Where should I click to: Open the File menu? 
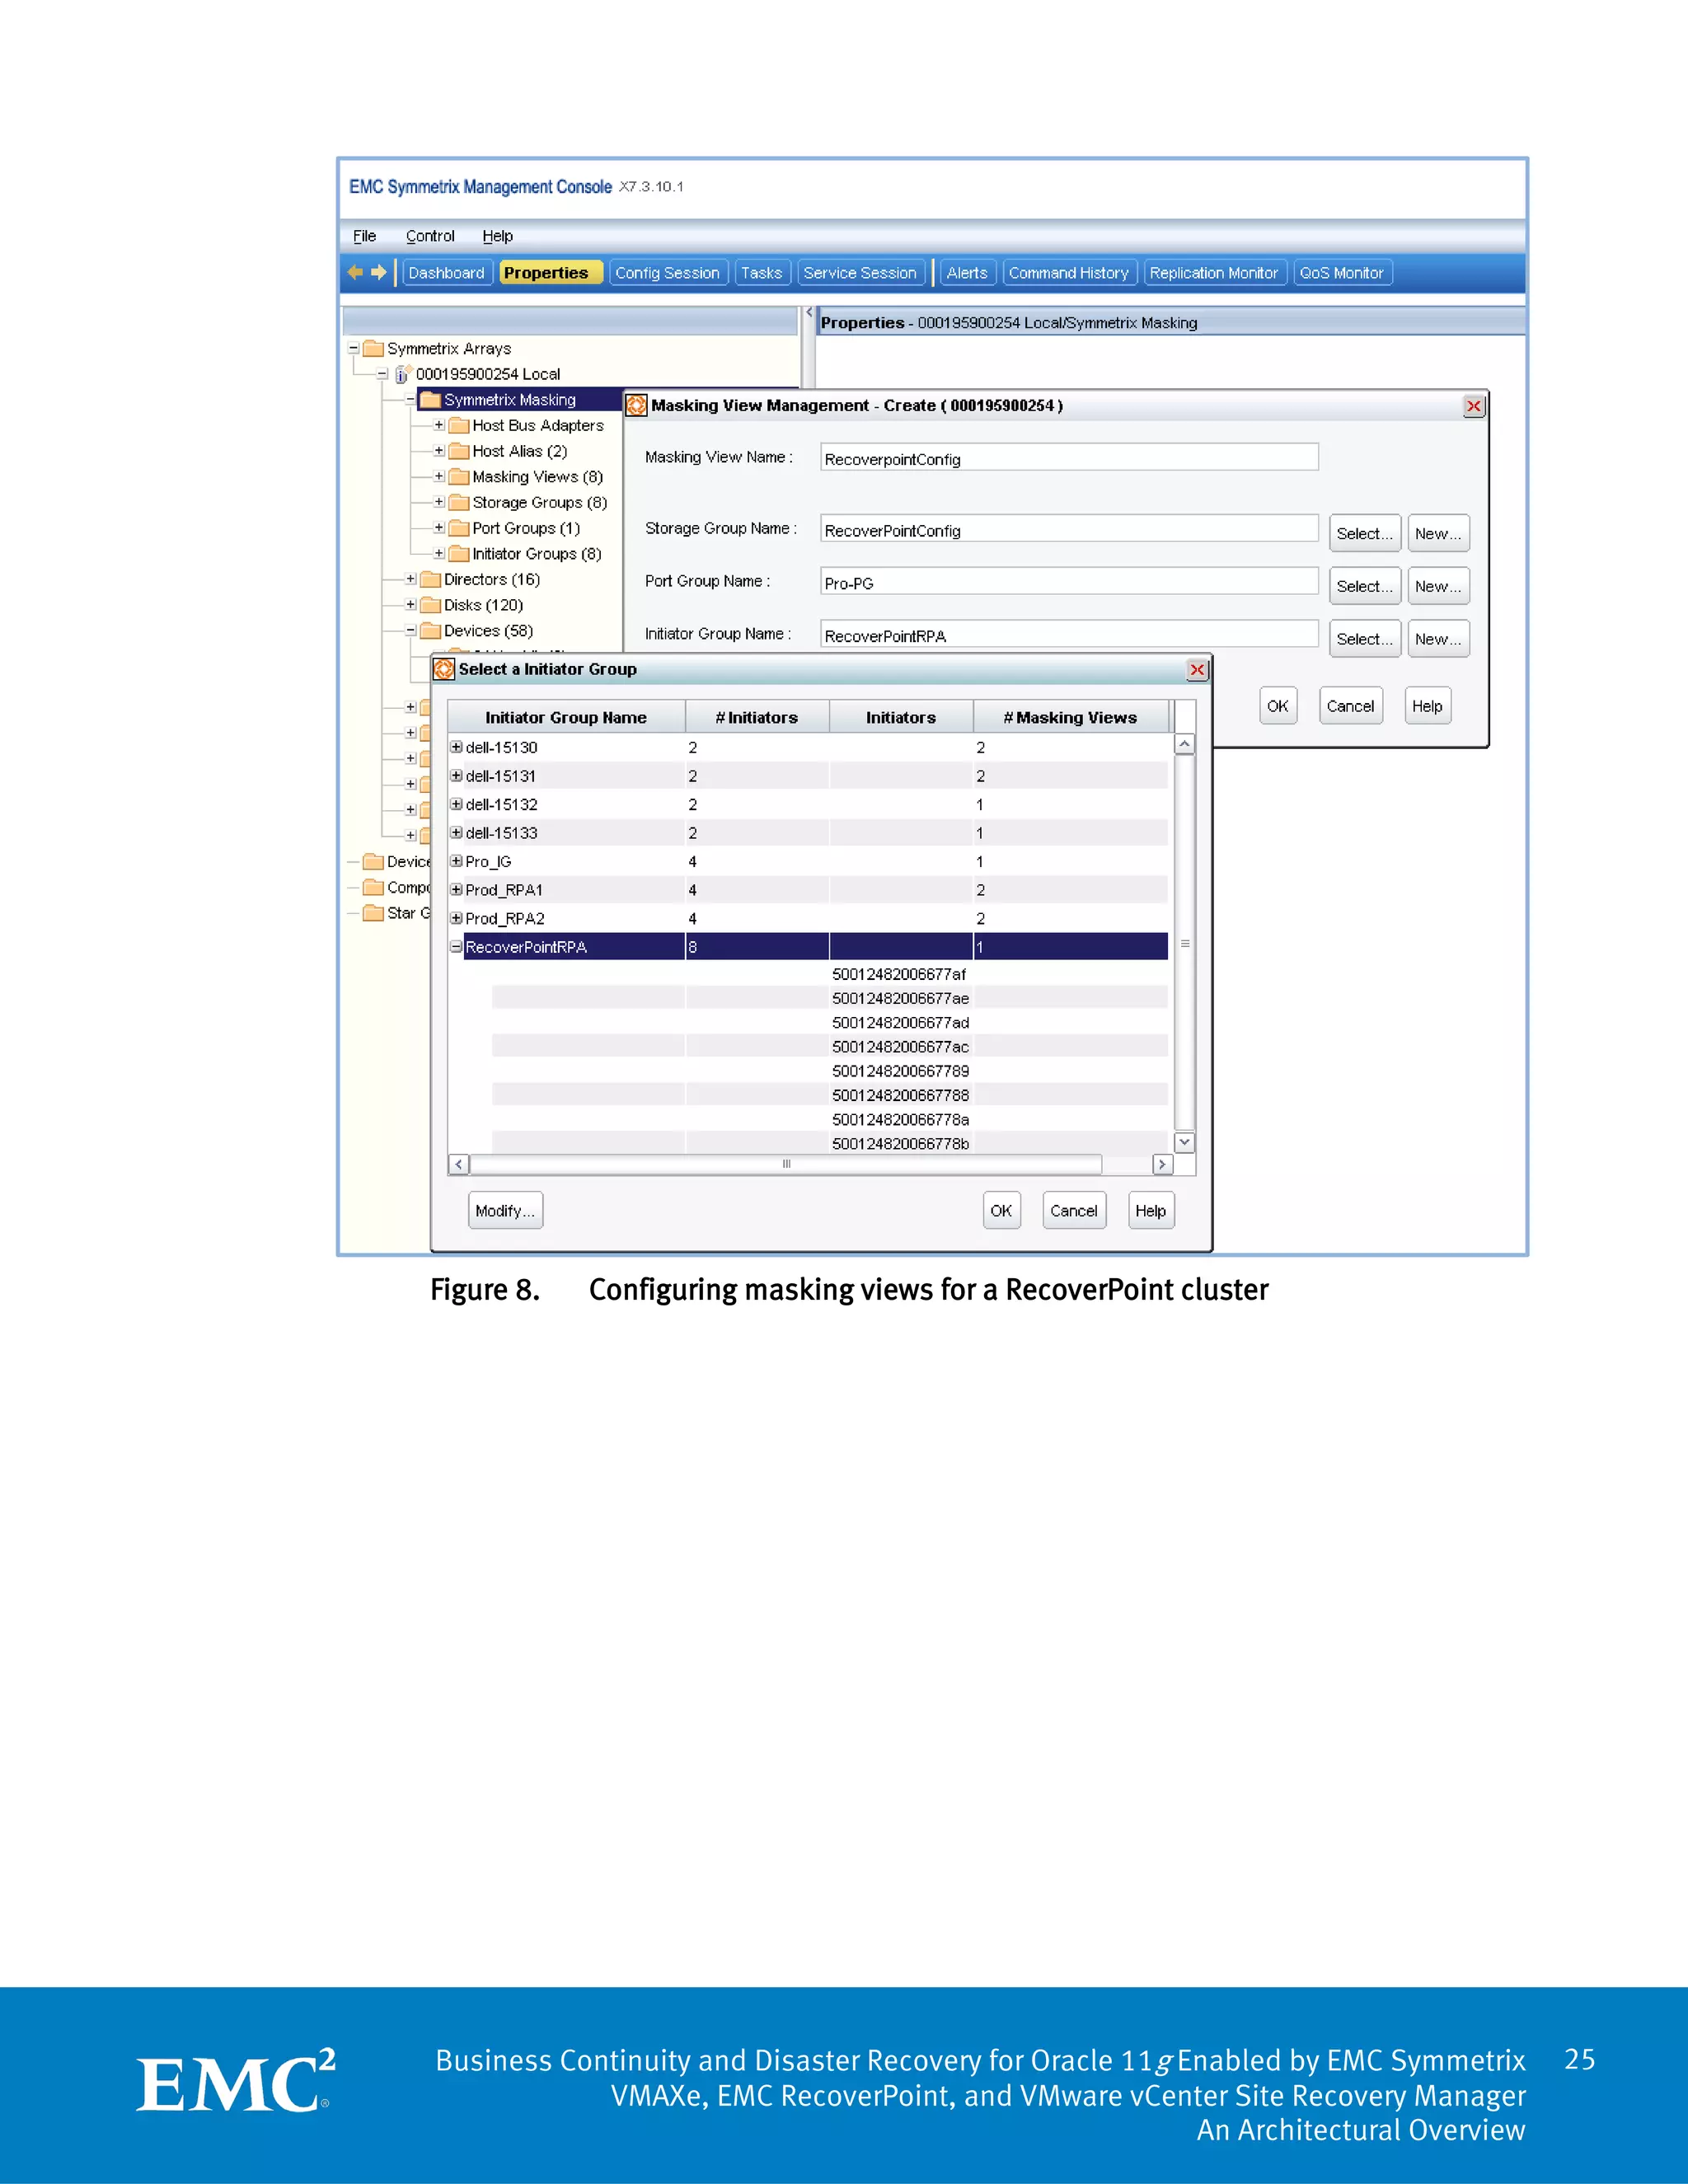[365, 236]
